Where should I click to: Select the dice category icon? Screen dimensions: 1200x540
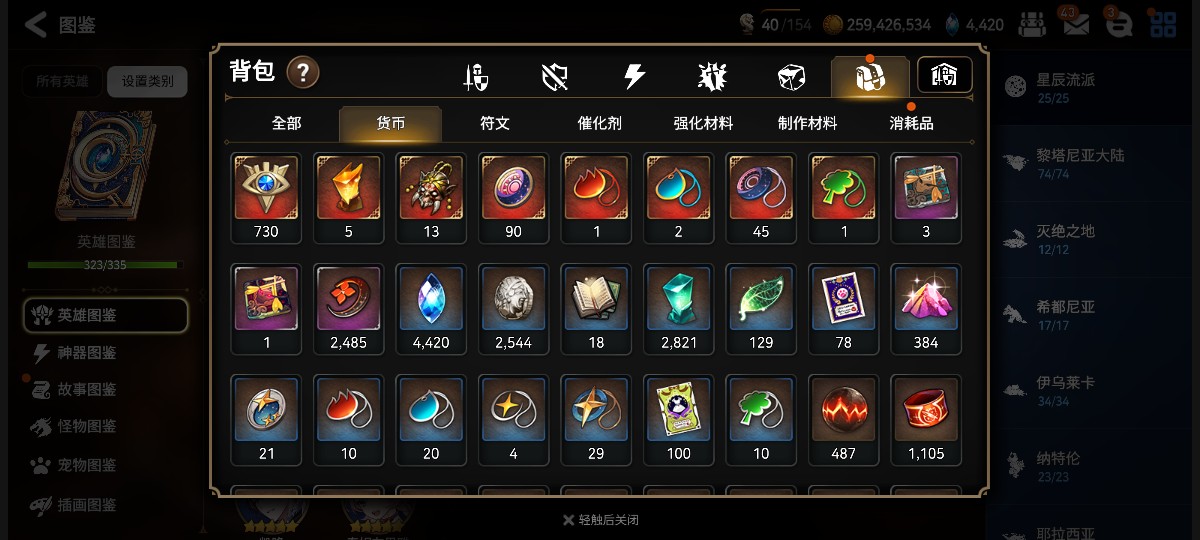[792, 77]
